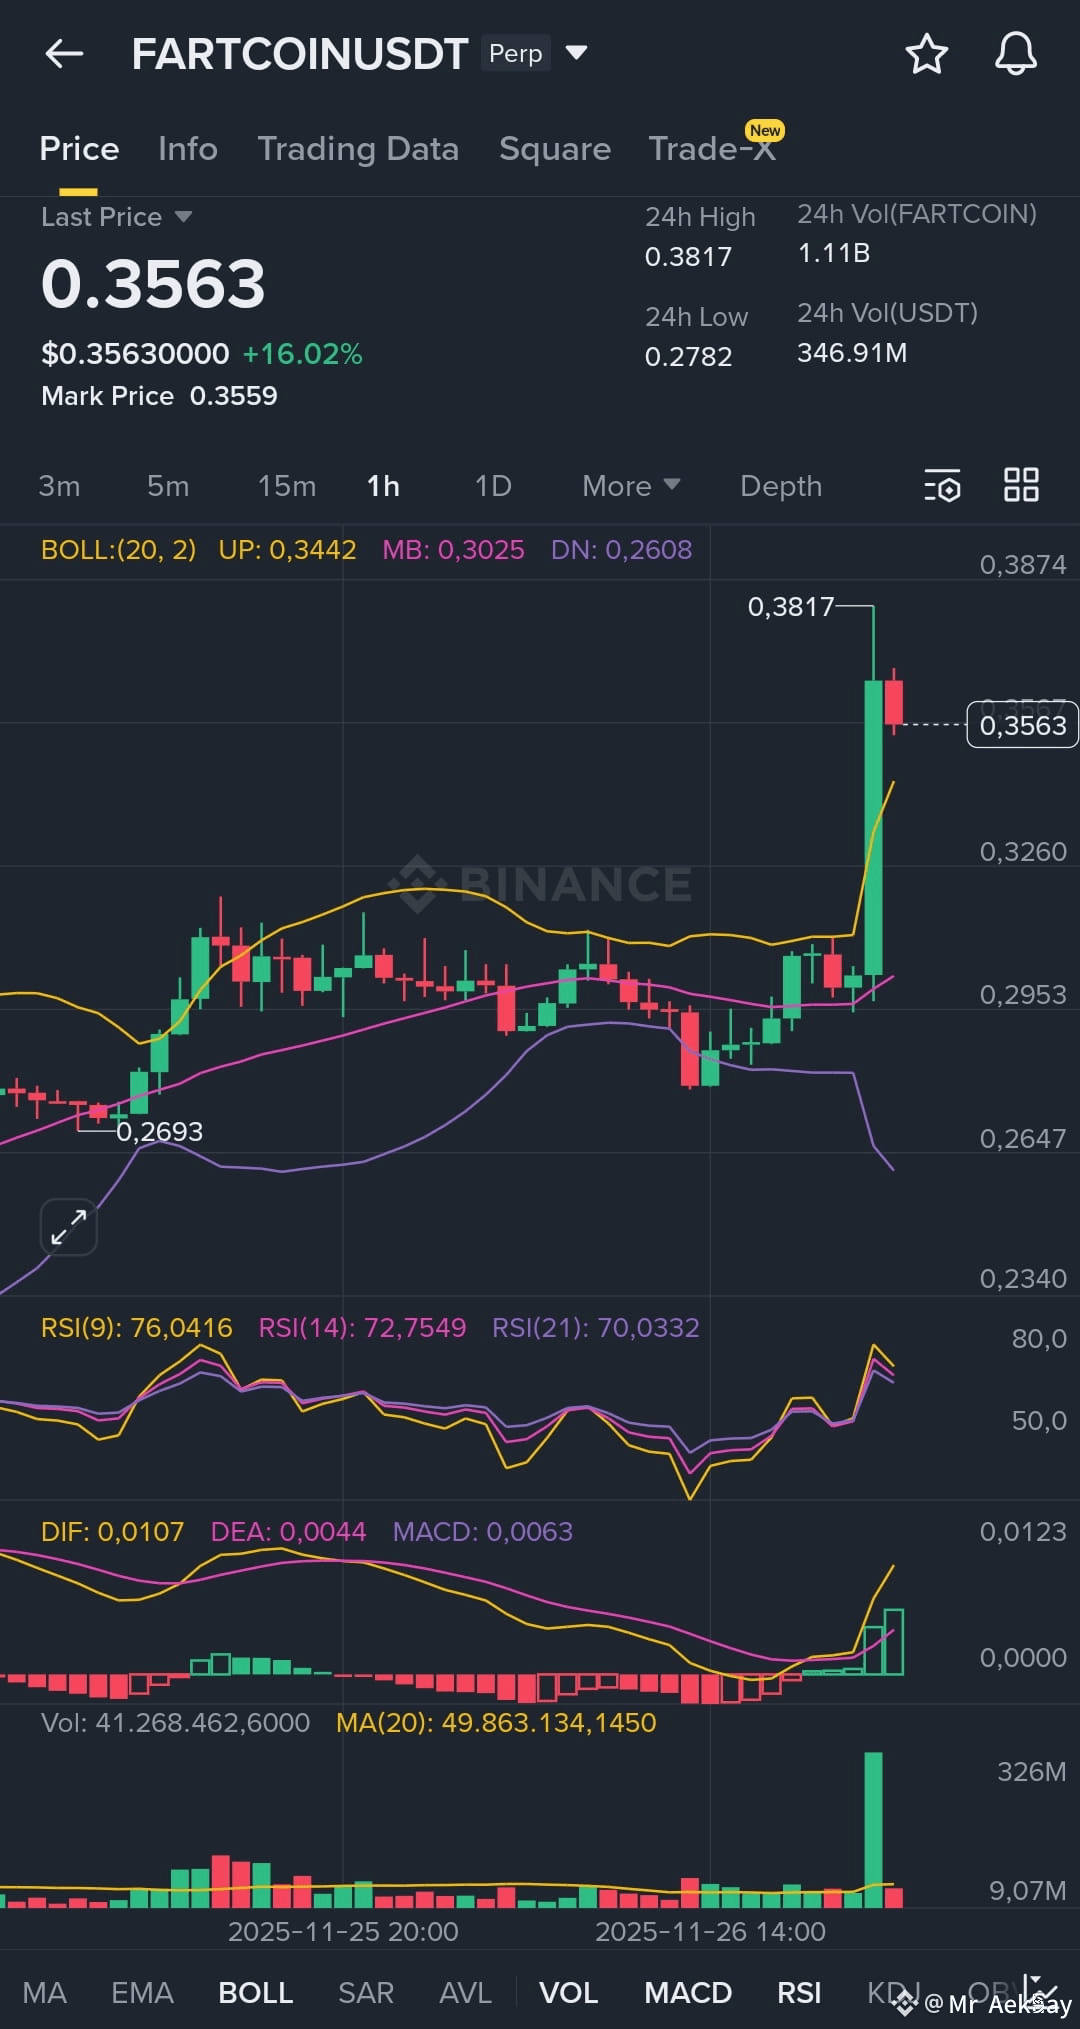Expand the Last Price dropdown

click(x=183, y=216)
